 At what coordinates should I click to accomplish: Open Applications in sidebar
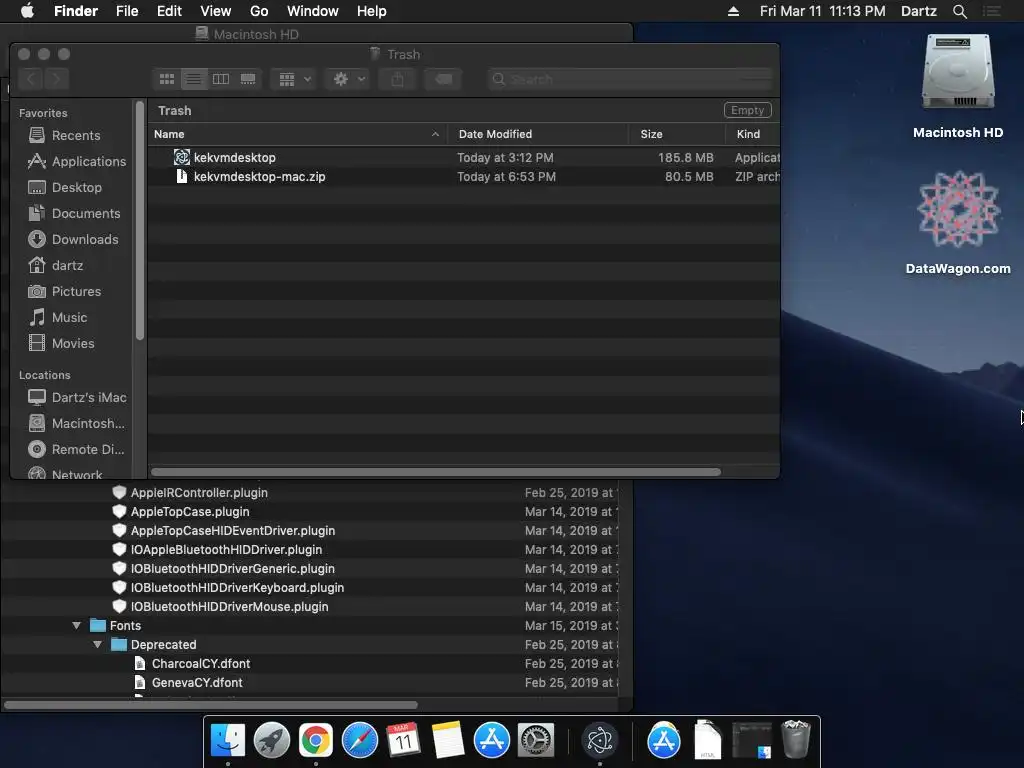coord(77,161)
